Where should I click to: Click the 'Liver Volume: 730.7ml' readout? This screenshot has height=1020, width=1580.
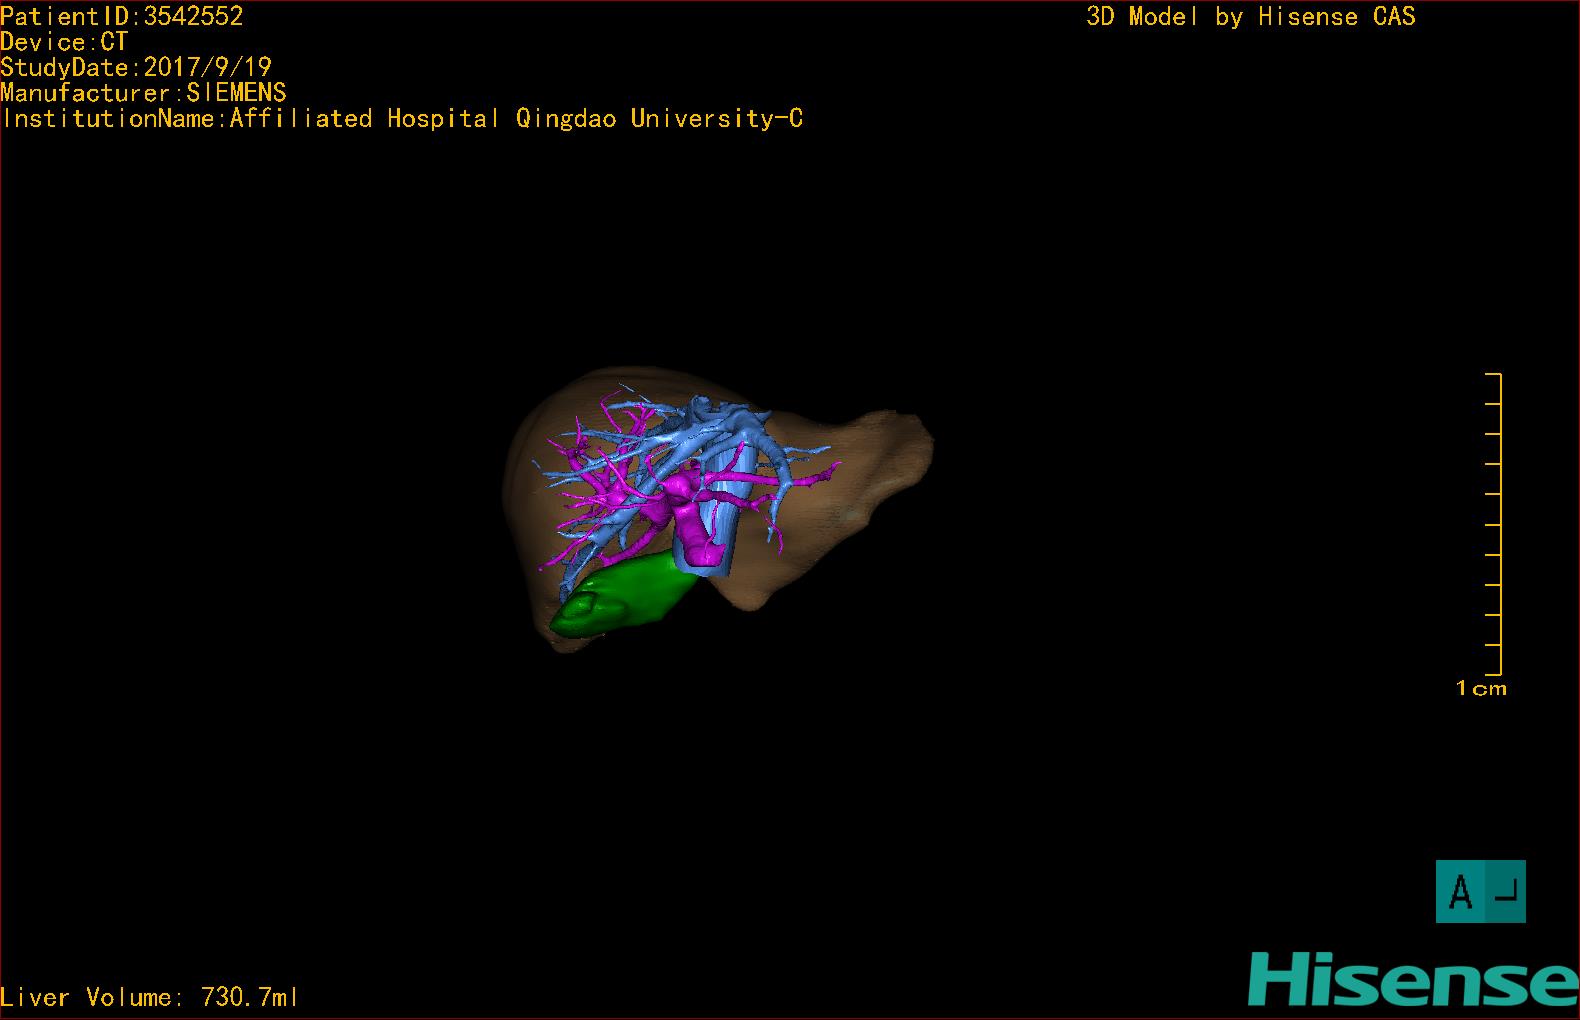tap(149, 997)
